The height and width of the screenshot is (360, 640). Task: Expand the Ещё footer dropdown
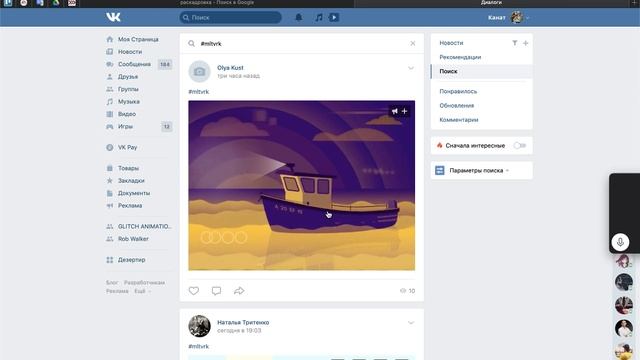(142, 291)
